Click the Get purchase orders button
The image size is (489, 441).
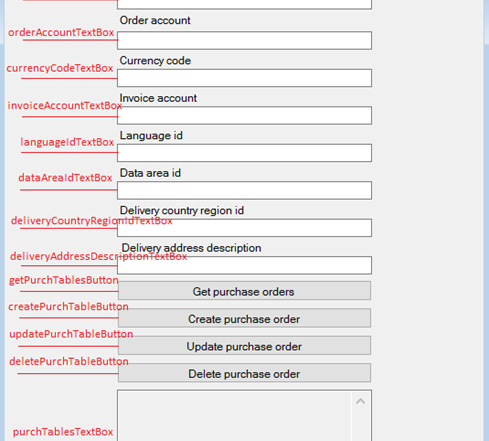point(244,291)
